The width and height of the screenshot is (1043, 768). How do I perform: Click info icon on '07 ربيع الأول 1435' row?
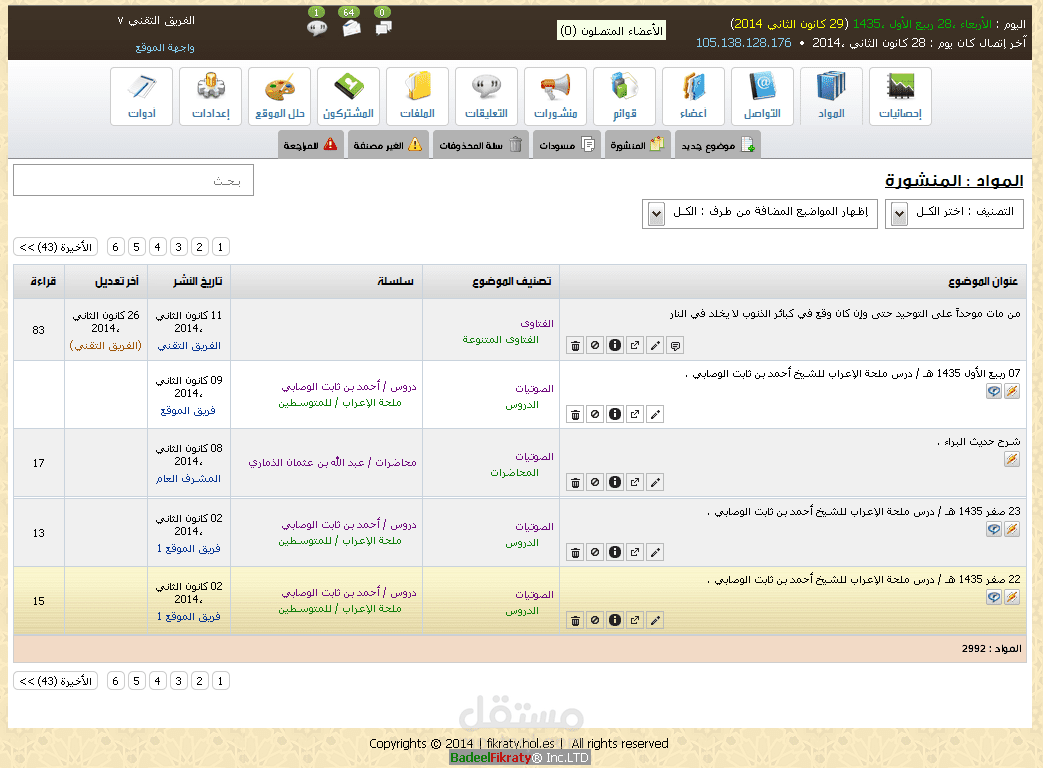tap(615, 414)
